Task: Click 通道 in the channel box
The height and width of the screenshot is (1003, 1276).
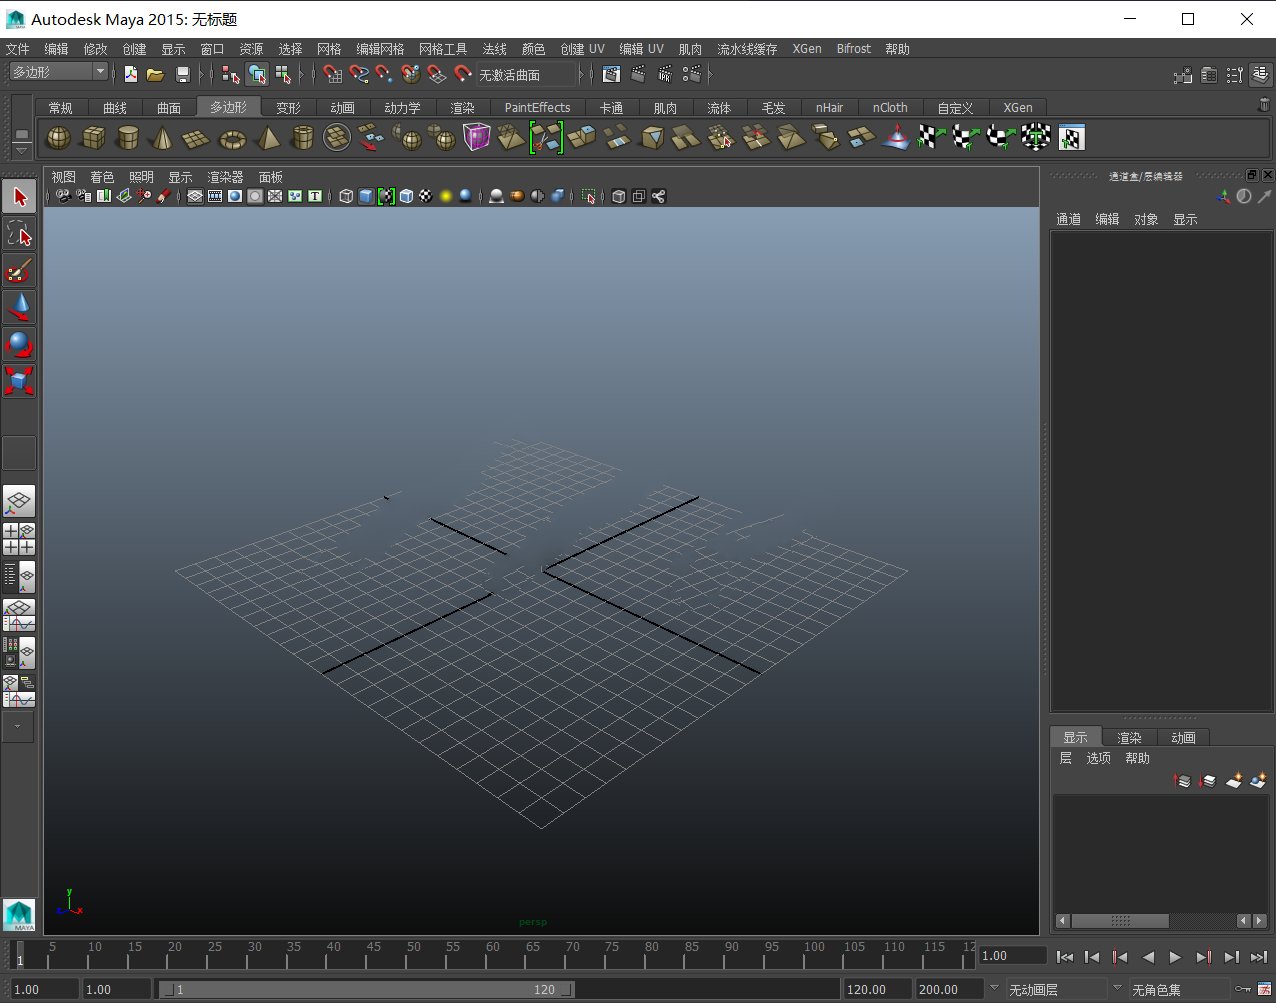Action: [x=1068, y=219]
